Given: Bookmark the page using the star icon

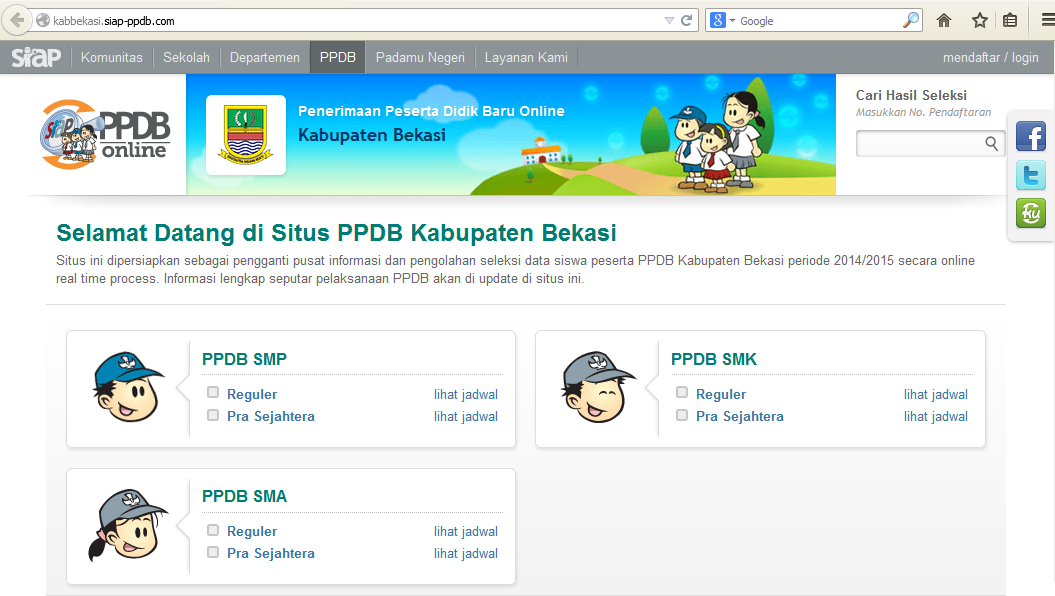Looking at the screenshot, I should tap(979, 19).
